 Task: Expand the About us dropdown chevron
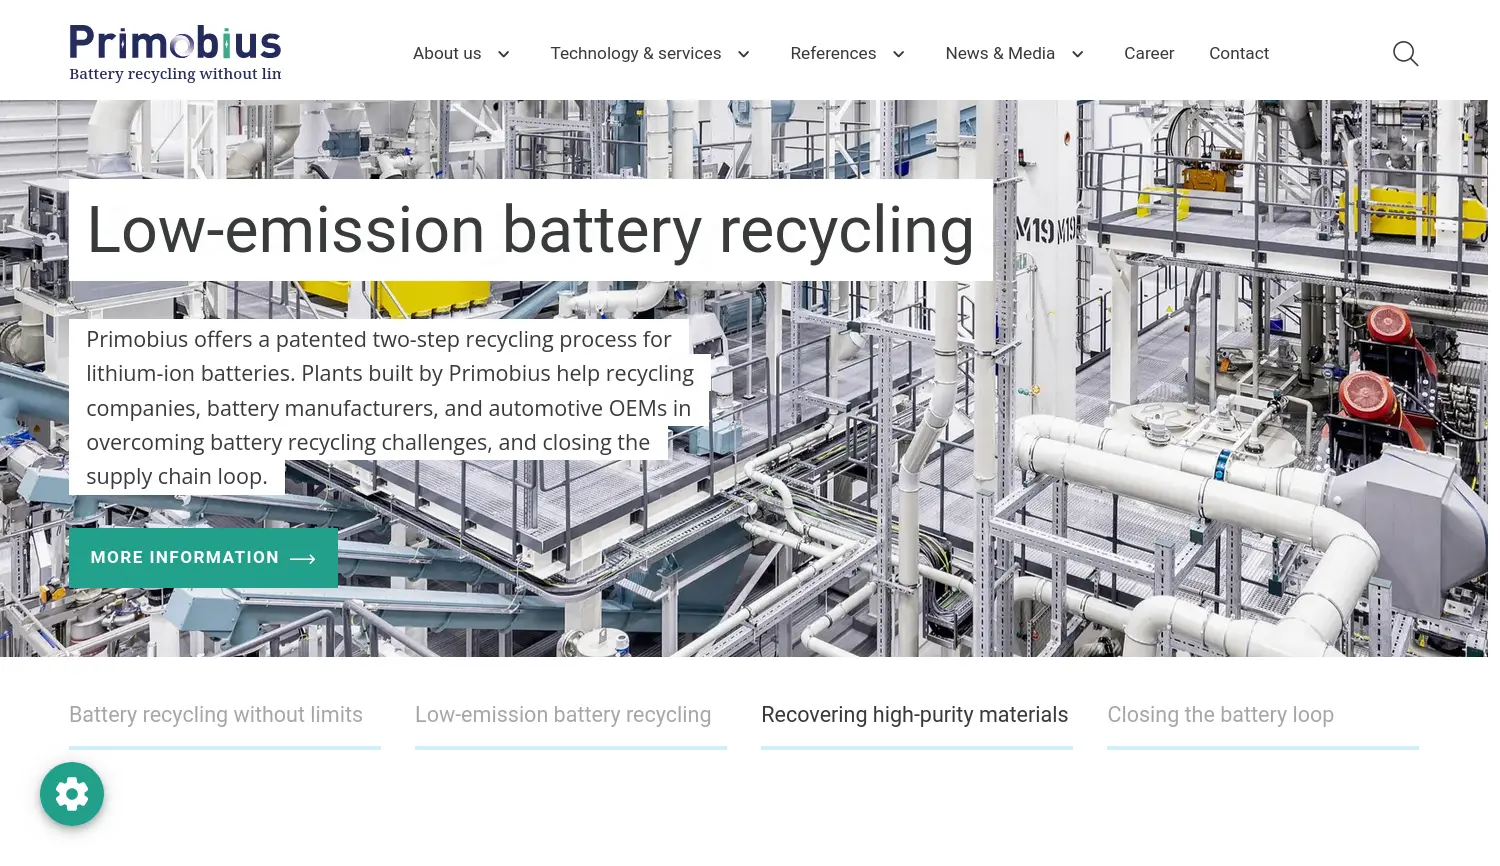tap(503, 54)
